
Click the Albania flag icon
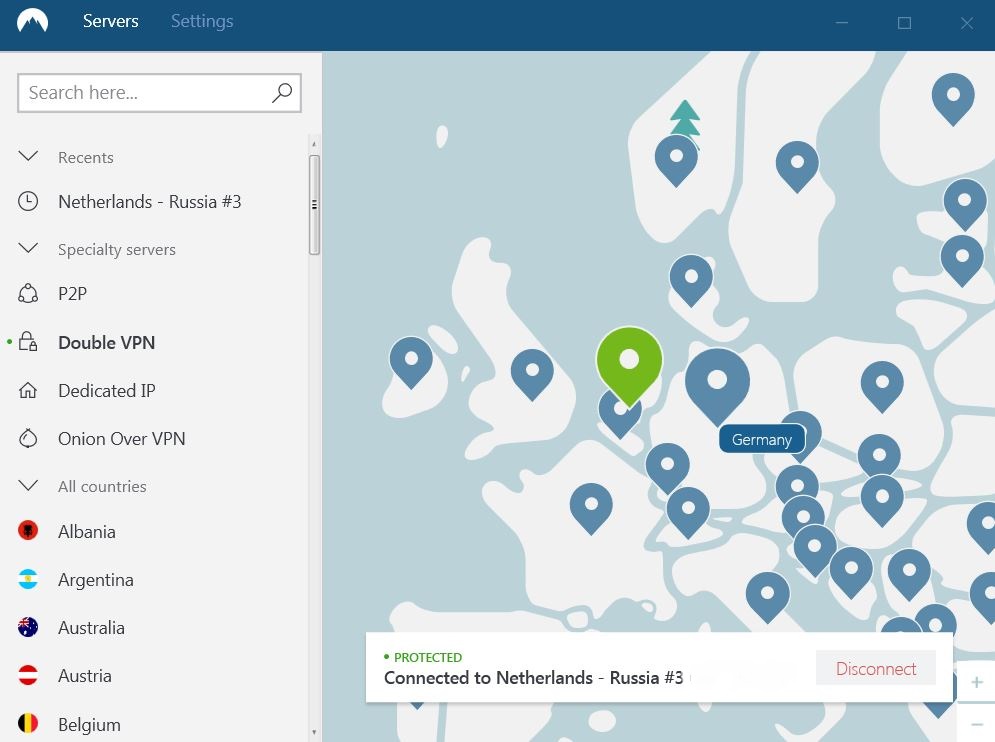(28, 531)
